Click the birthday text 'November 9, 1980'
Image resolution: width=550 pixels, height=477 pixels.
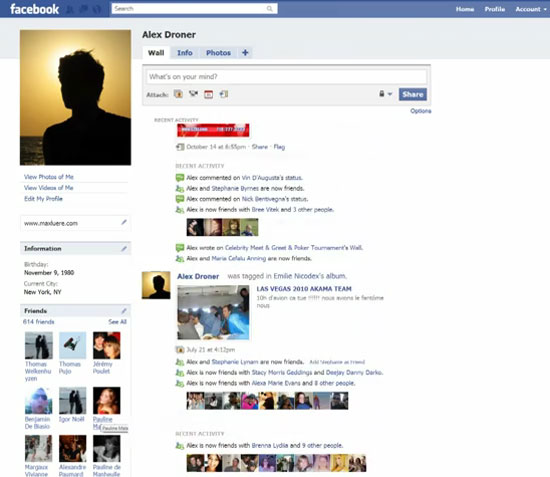pyautogui.click(x=49, y=273)
